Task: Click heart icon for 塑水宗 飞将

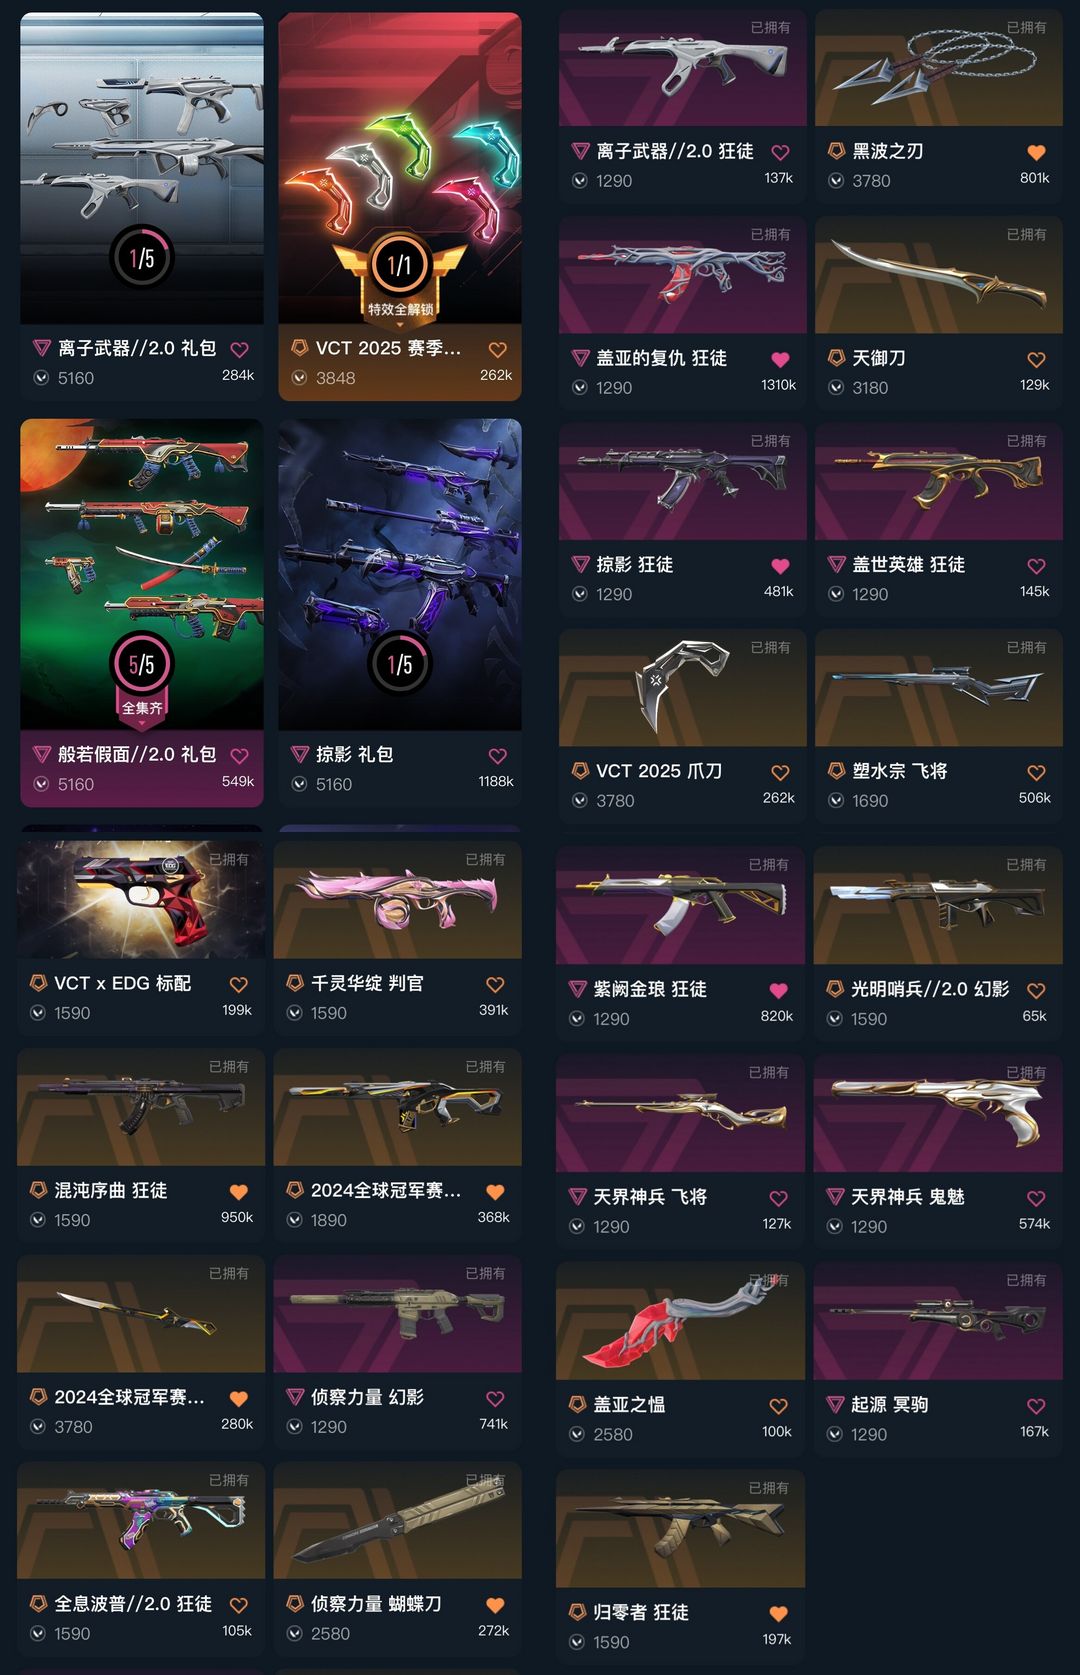Action: pos(1036,772)
